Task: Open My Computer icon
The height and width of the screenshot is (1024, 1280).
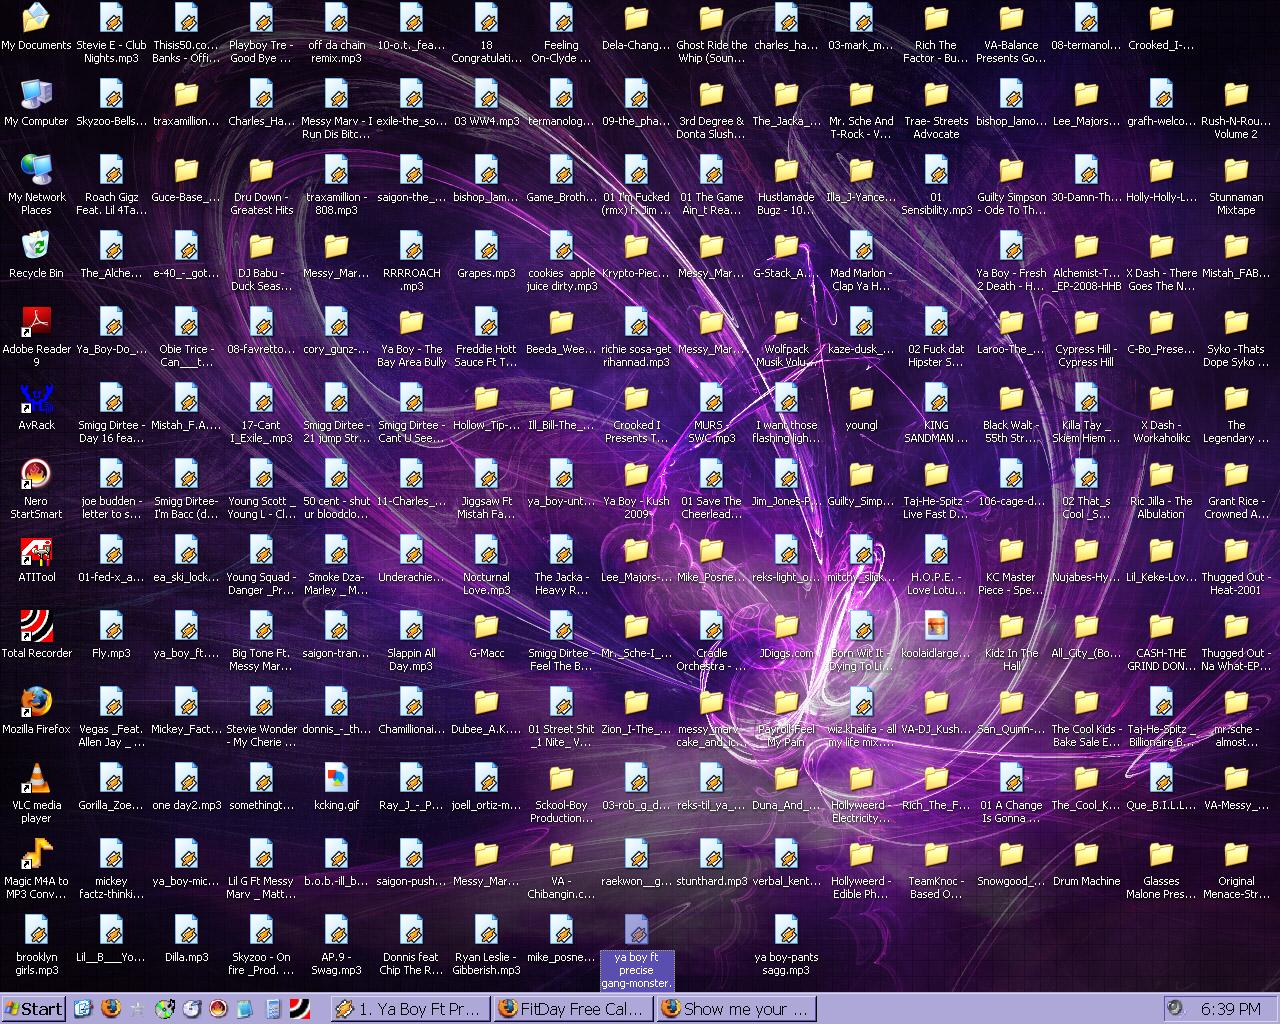Action: coord(36,94)
